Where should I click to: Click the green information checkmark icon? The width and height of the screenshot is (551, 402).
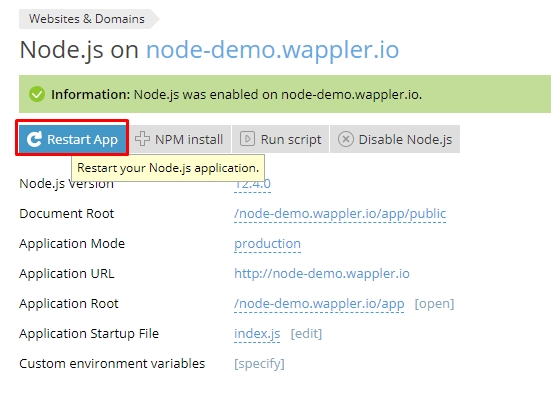pyautogui.click(x=37, y=94)
